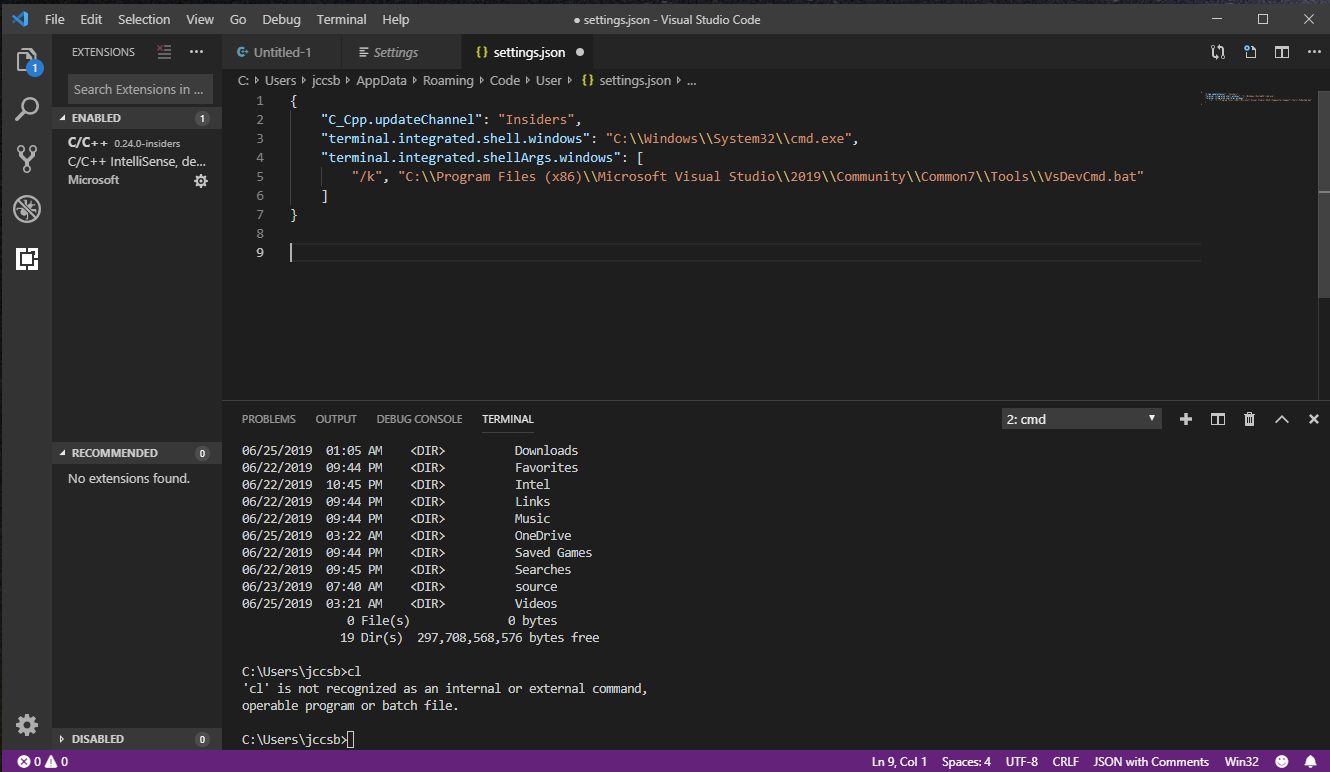This screenshot has width=1330, height=772.
Task: Open changes compare icon in editor toolbar
Action: coord(1218,52)
